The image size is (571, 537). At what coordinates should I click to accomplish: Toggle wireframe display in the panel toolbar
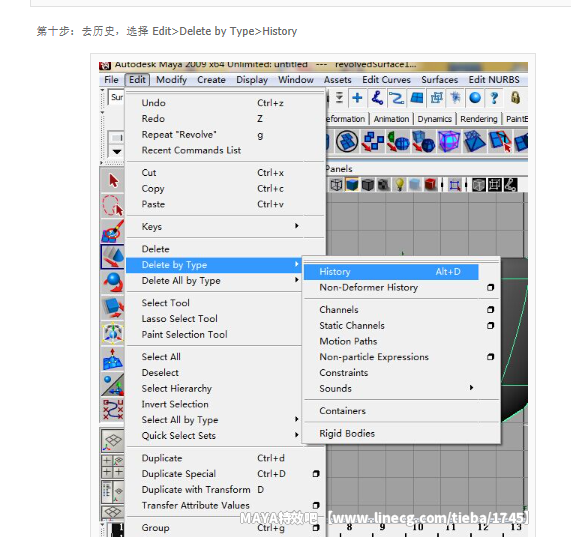click(x=336, y=185)
